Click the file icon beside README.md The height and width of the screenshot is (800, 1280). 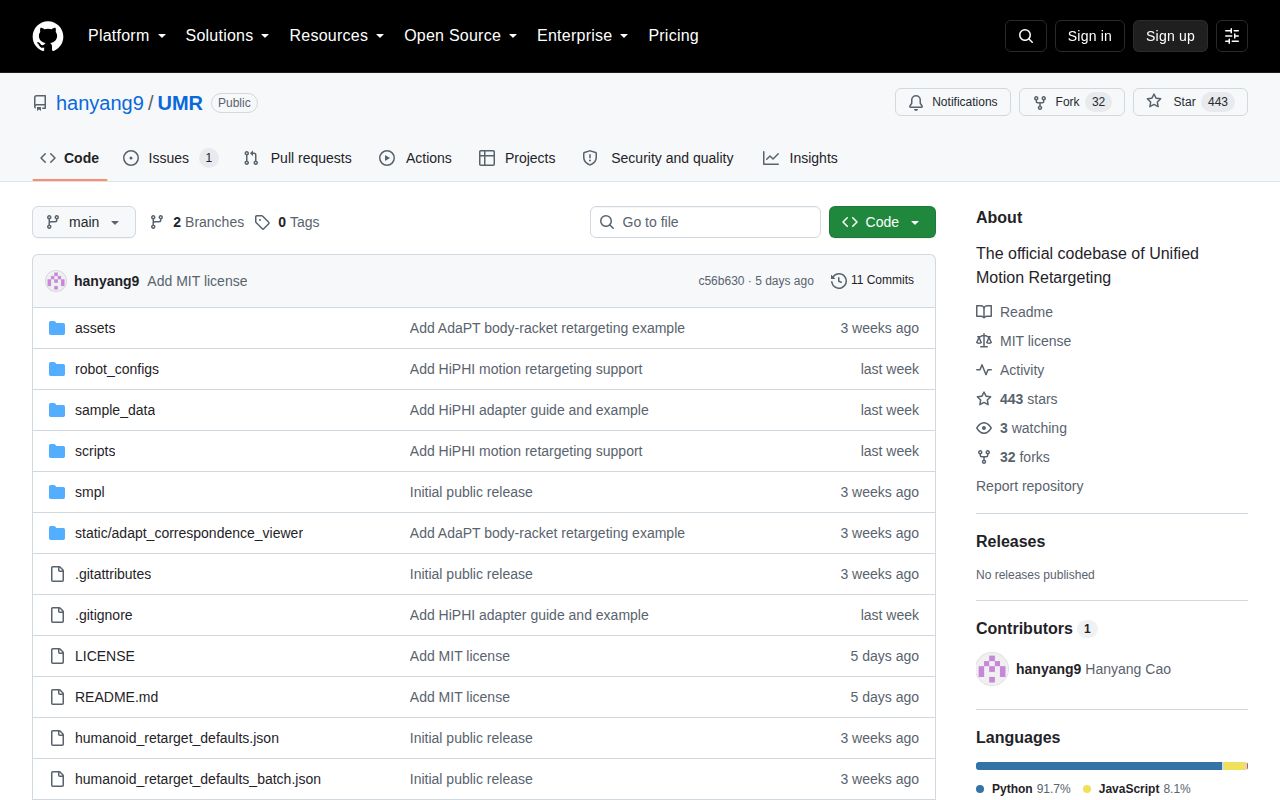57,697
